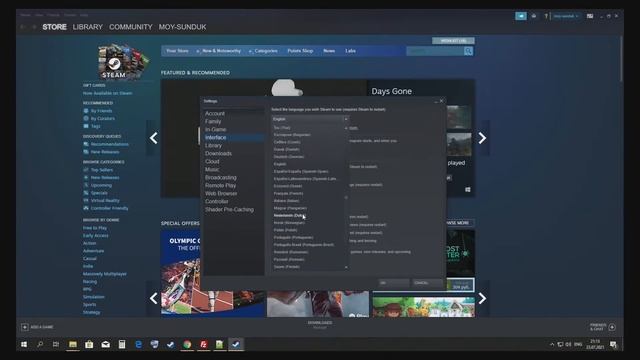Show next special offers with right arrow
Screen dimensions: 640x360
pyautogui.click(x=482, y=298)
